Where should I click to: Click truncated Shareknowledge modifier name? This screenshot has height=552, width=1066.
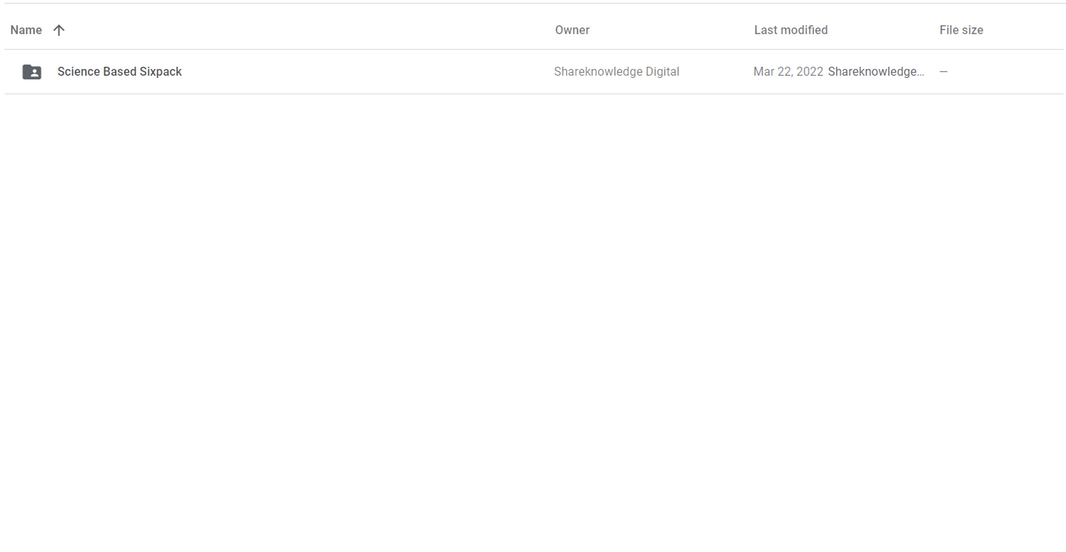(876, 72)
